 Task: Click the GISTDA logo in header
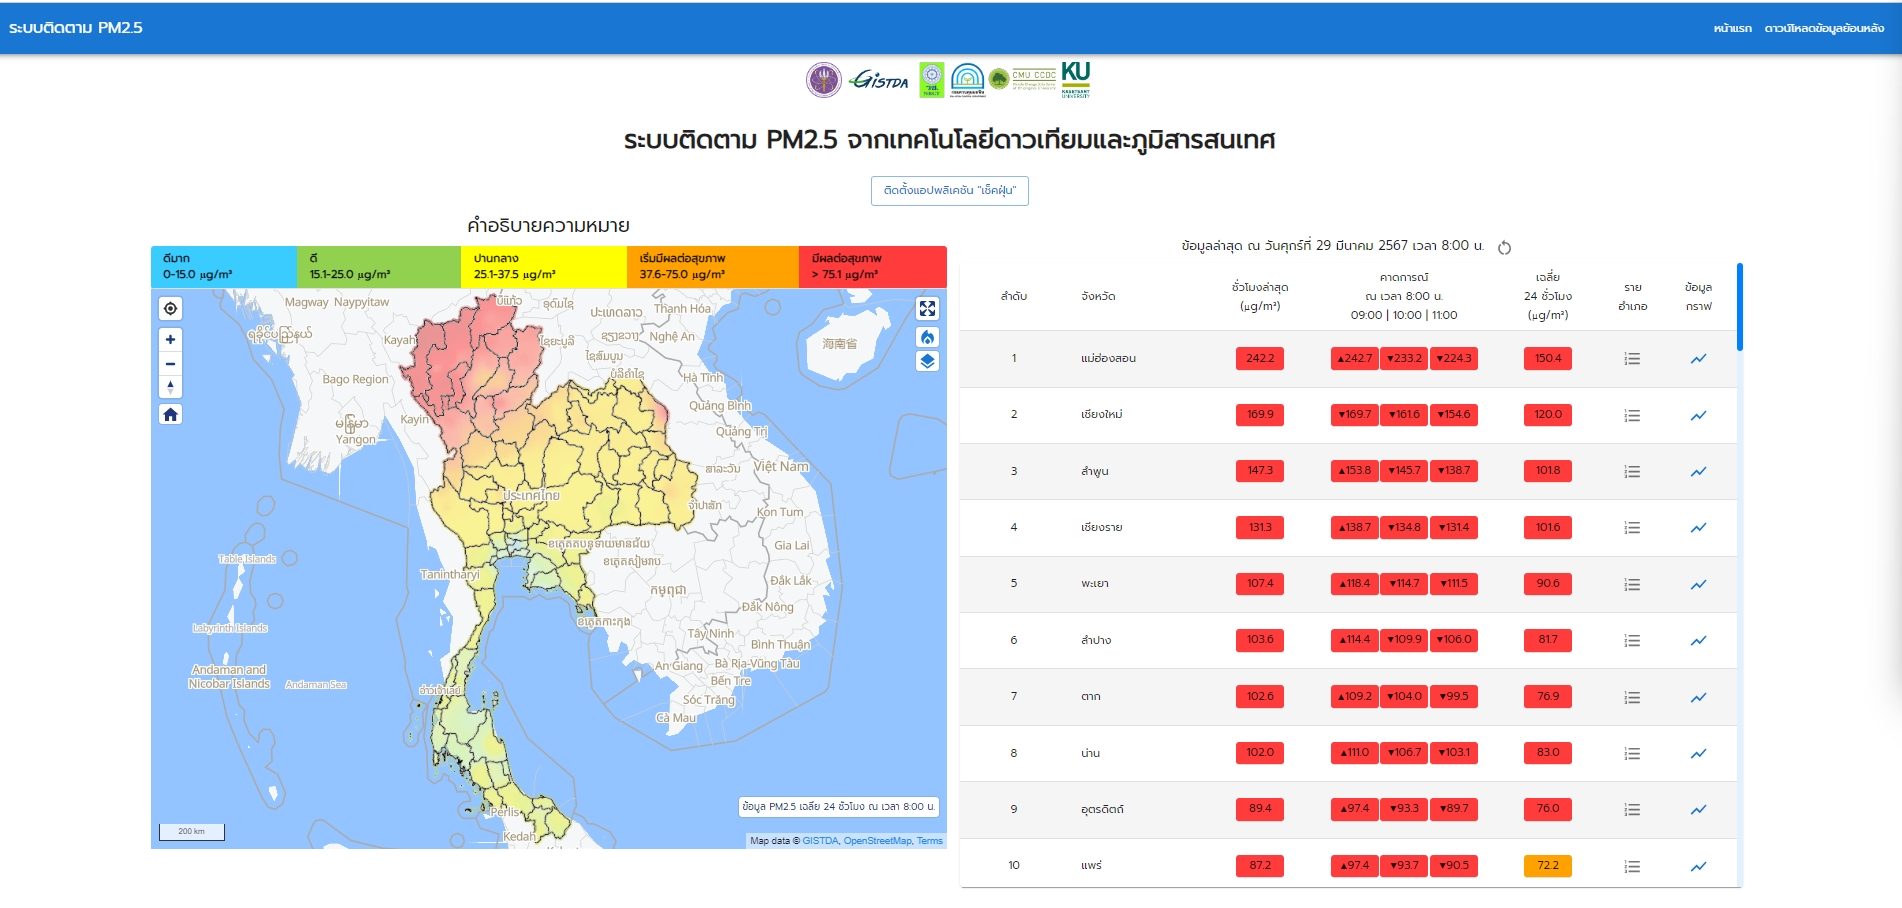[879, 80]
